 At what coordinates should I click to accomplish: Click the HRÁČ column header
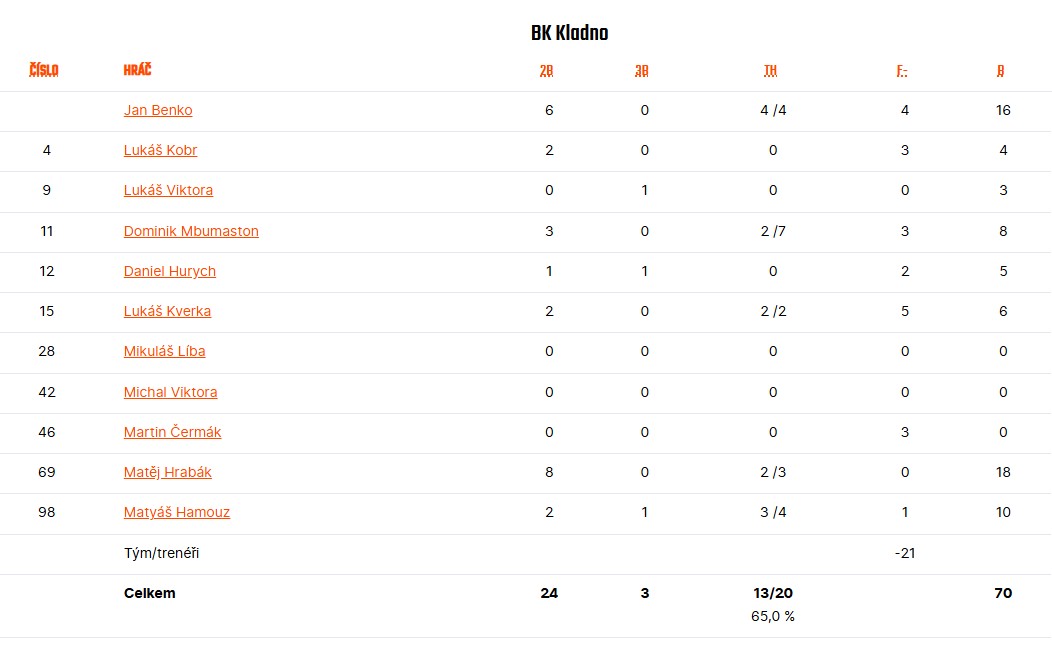point(137,70)
